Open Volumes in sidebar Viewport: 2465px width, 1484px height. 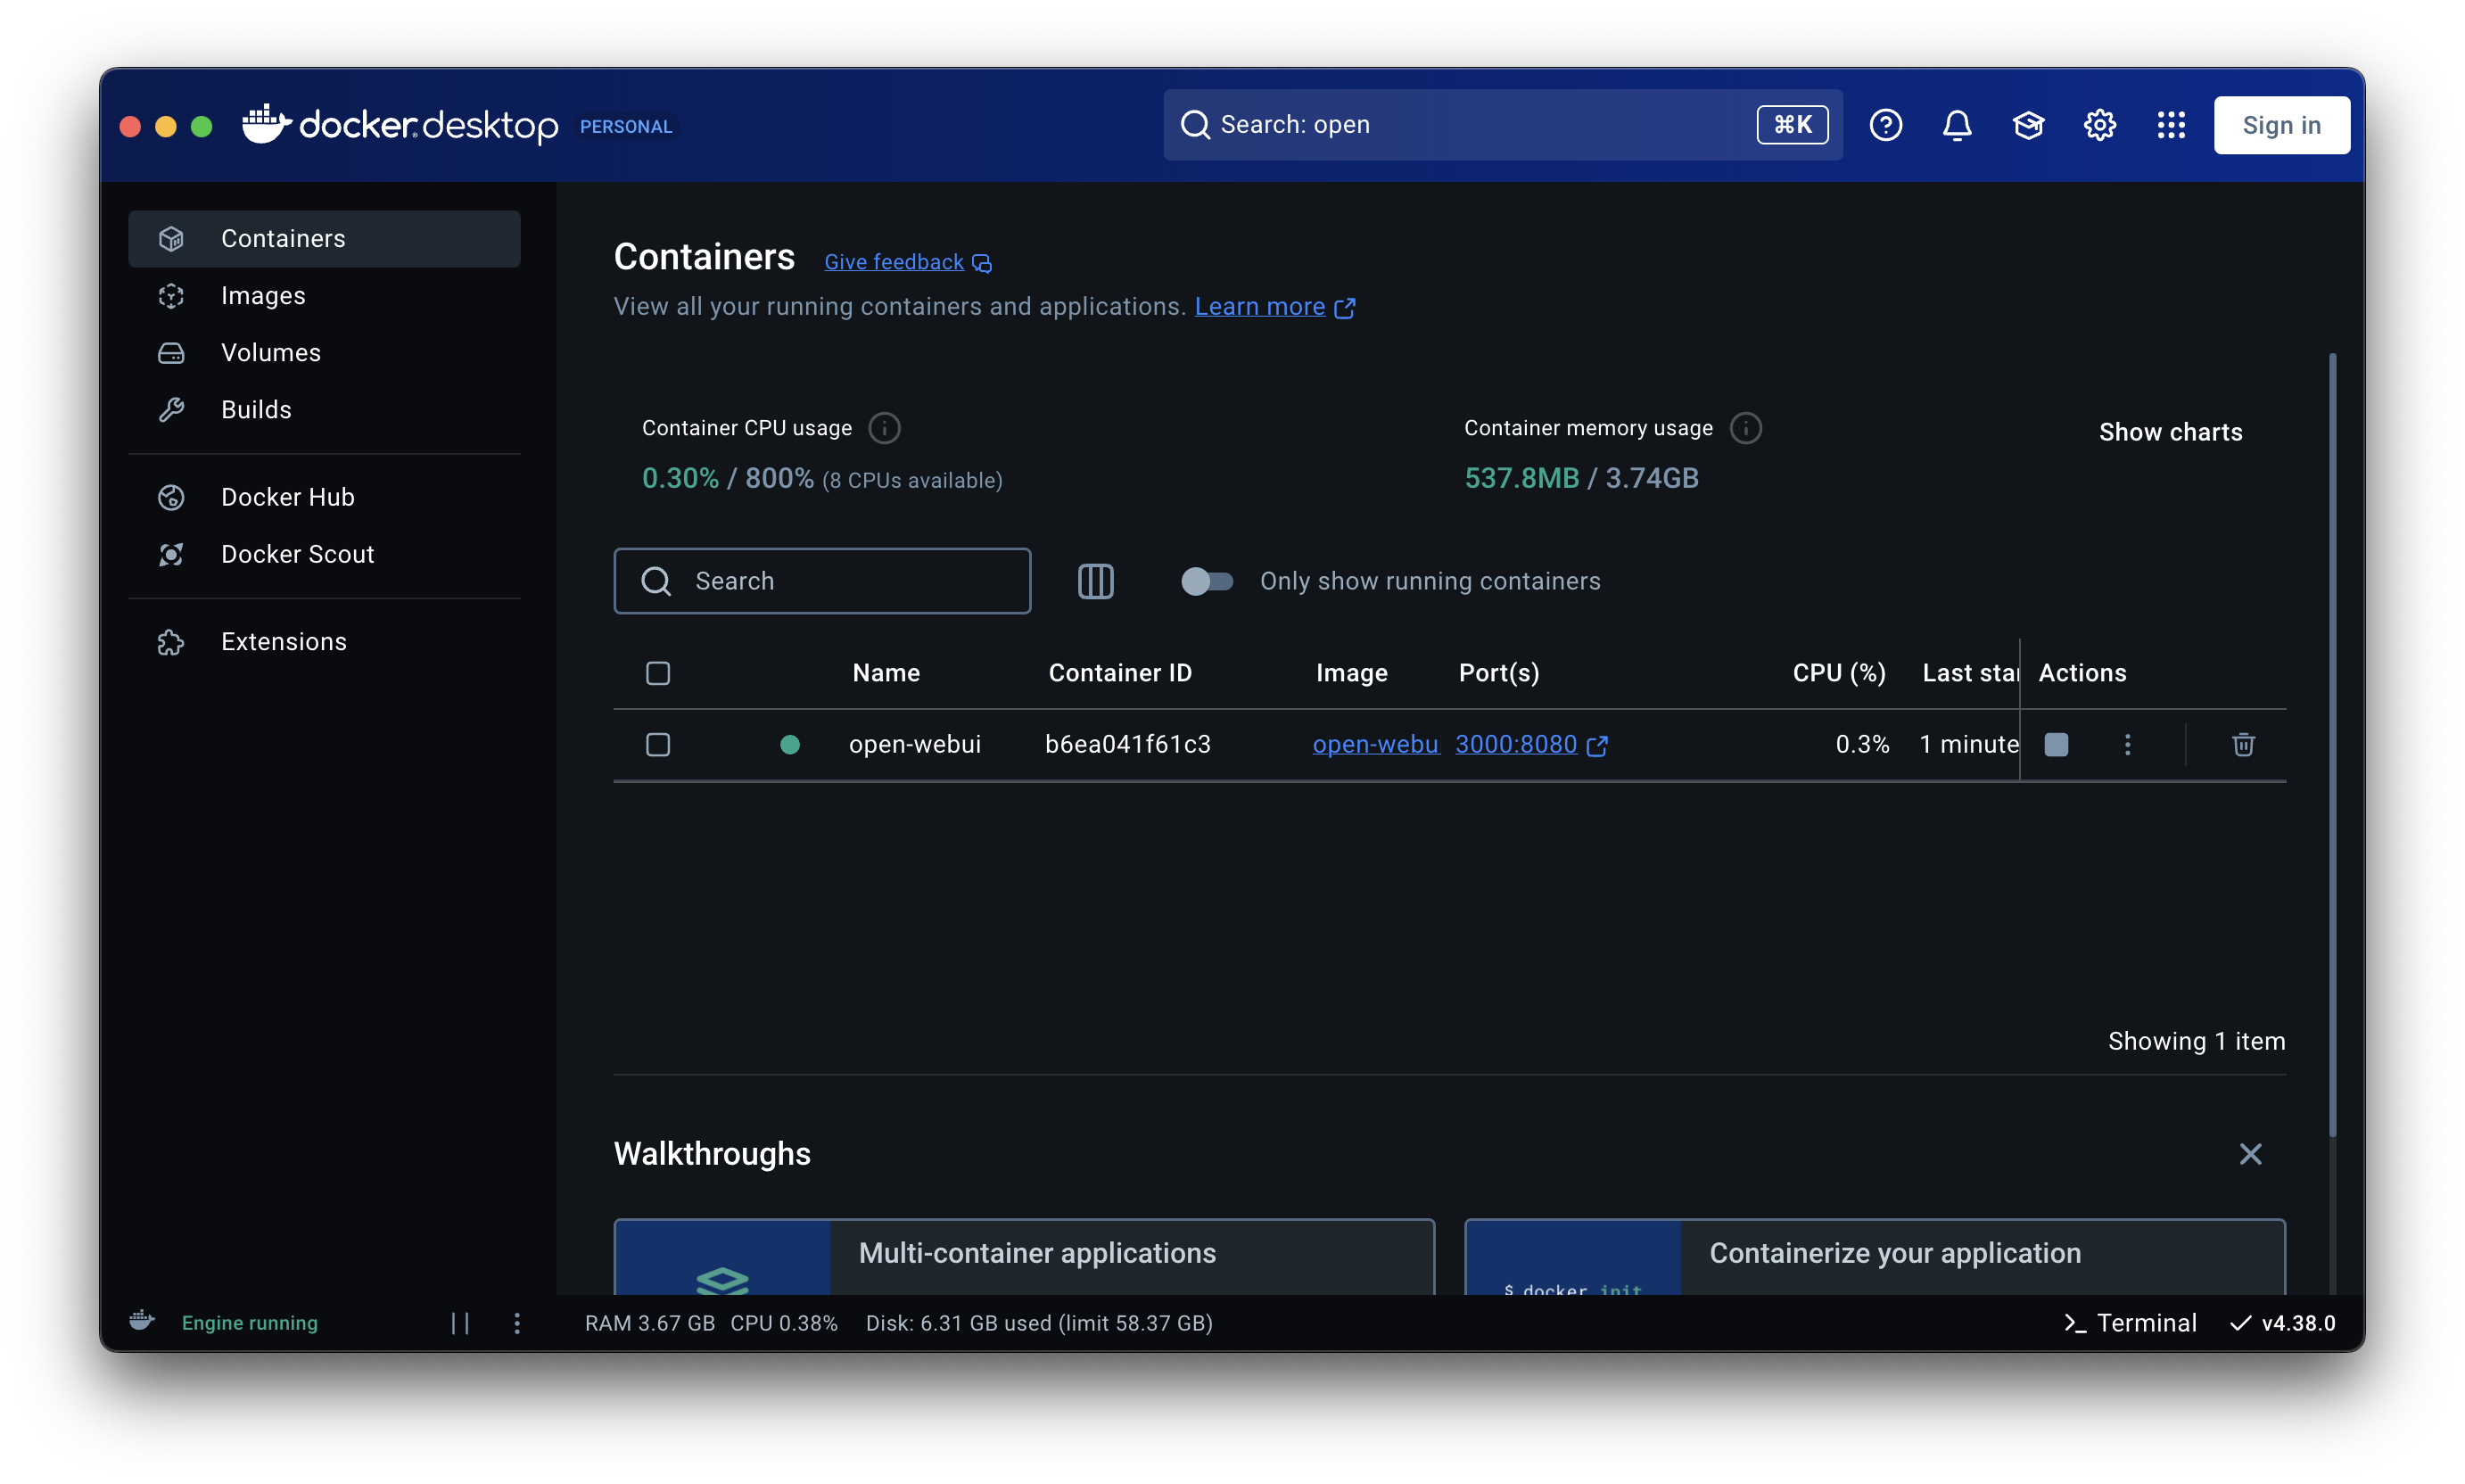(x=324, y=352)
